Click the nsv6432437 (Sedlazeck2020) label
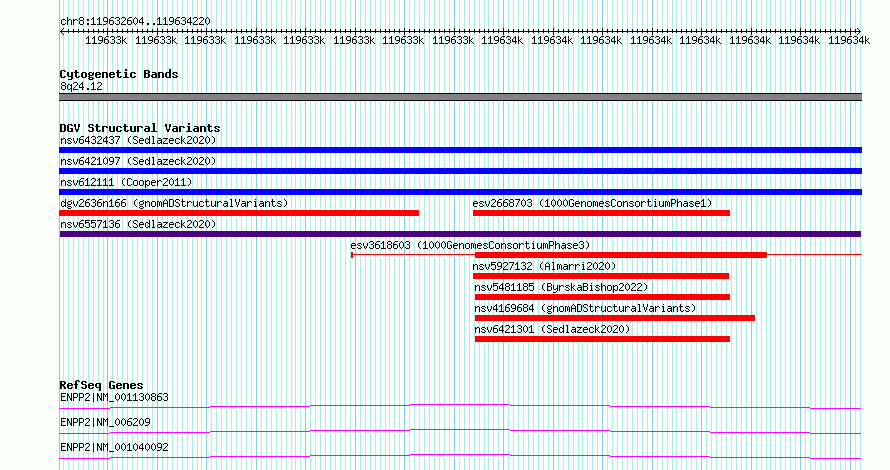The height and width of the screenshot is (470, 890). [138, 140]
